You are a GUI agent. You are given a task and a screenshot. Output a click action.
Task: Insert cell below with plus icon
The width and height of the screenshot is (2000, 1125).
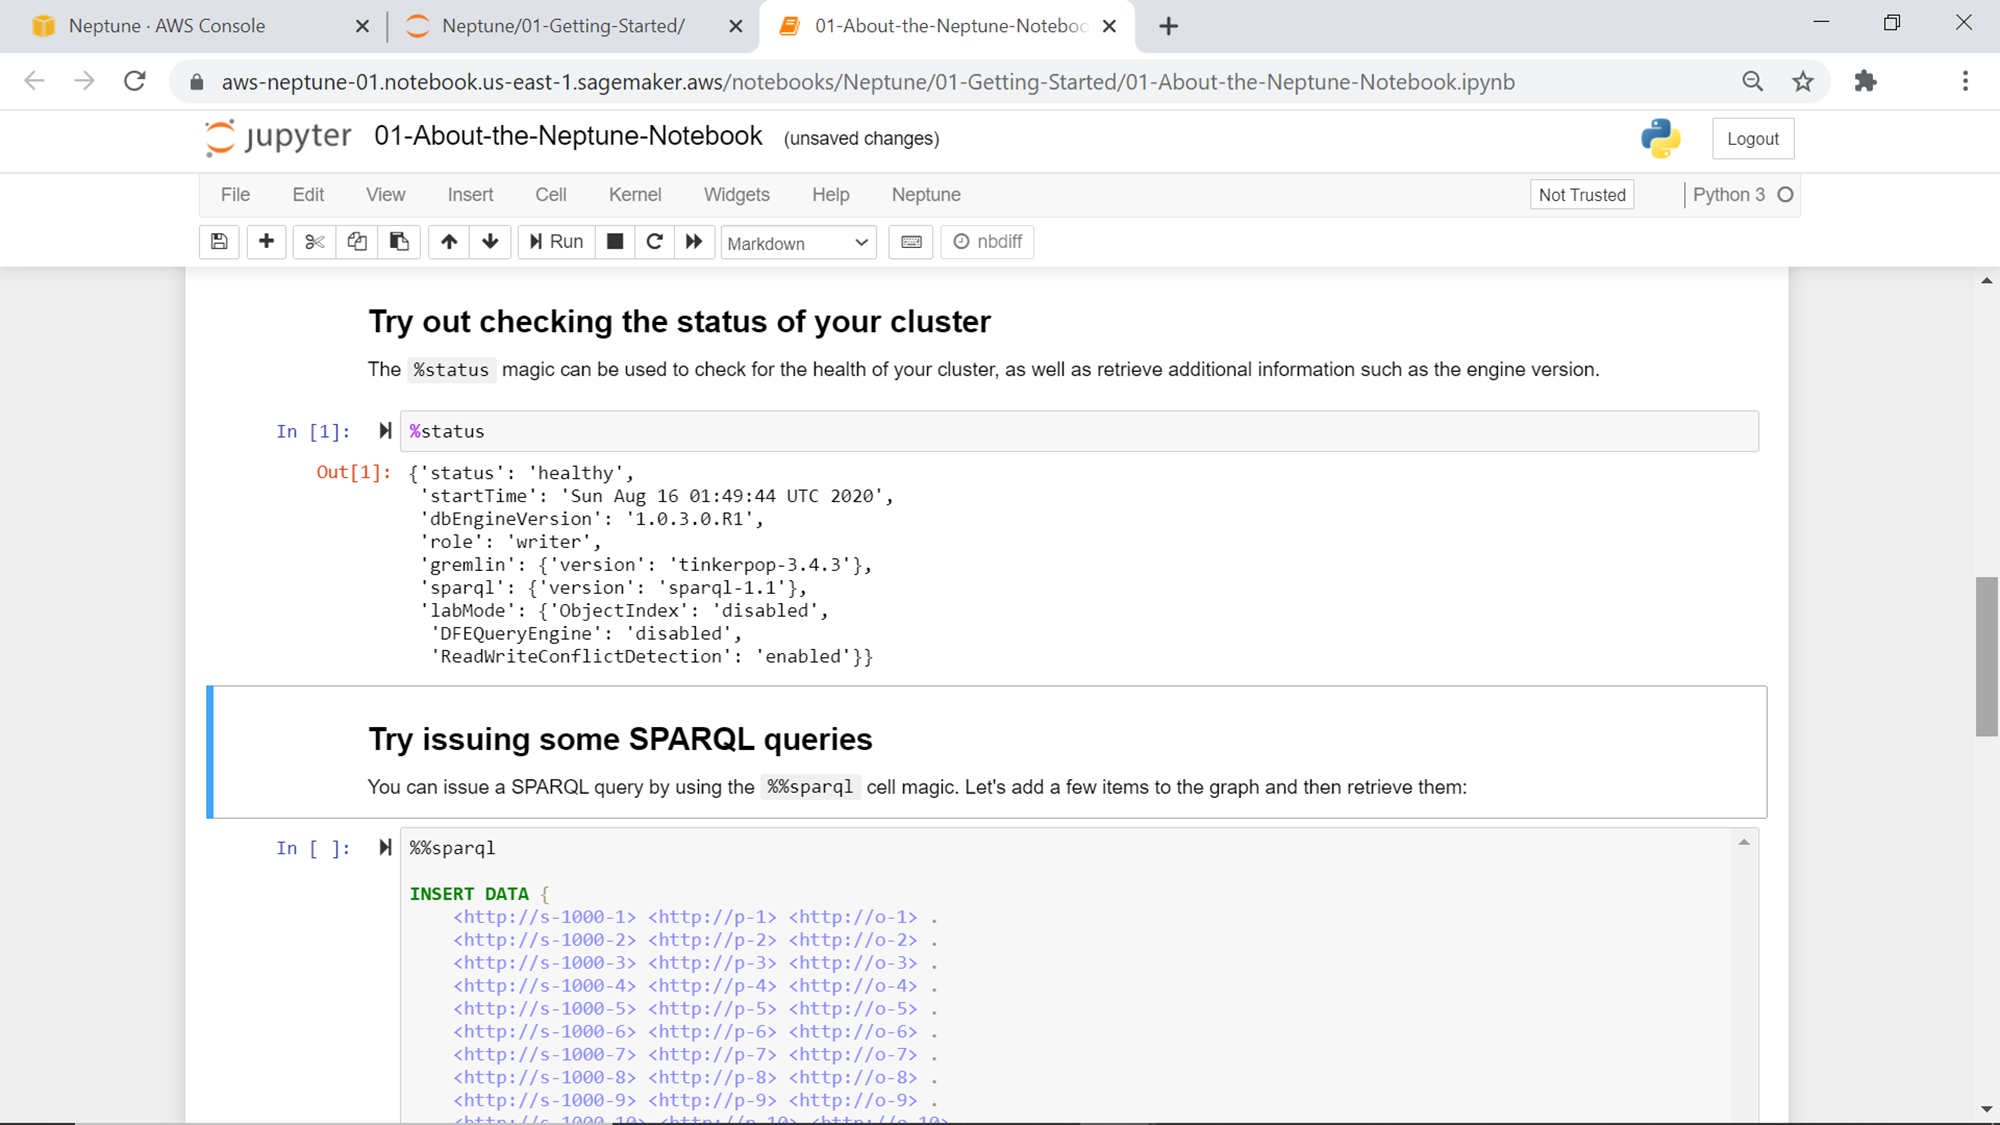[x=266, y=242]
